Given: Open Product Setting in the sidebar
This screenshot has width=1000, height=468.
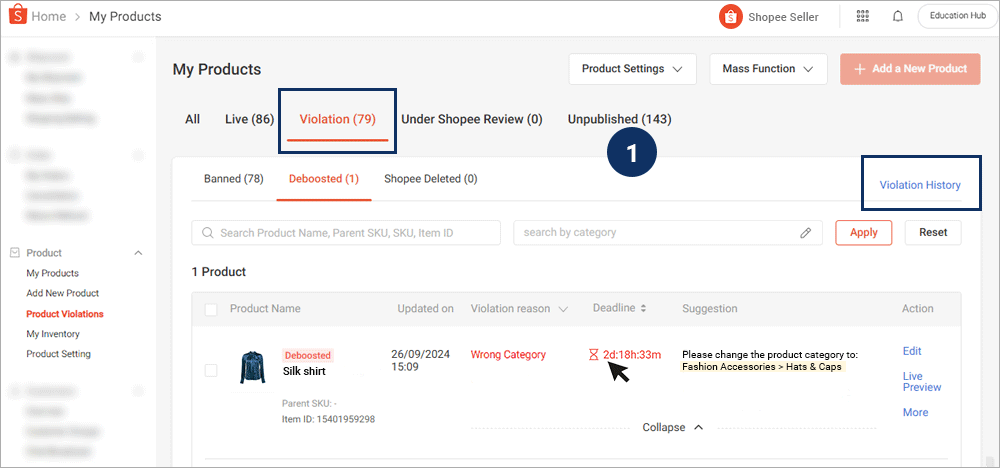Looking at the screenshot, I should tap(58, 354).
